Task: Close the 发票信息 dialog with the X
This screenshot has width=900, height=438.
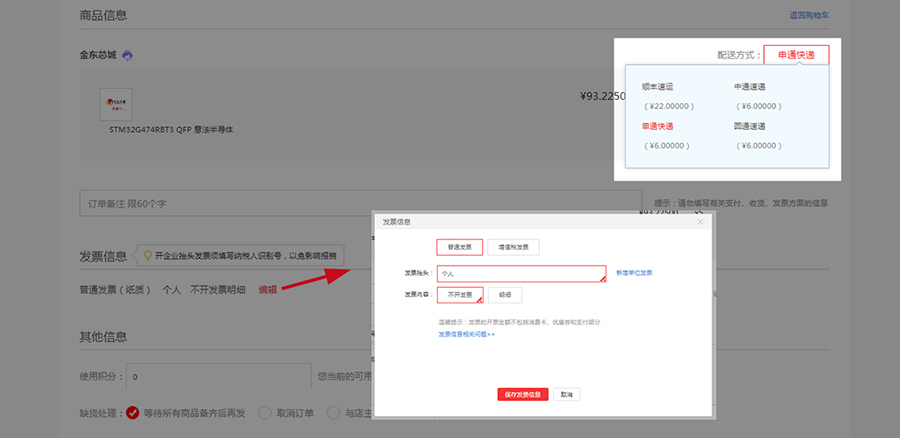Action: pyautogui.click(x=700, y=222)
